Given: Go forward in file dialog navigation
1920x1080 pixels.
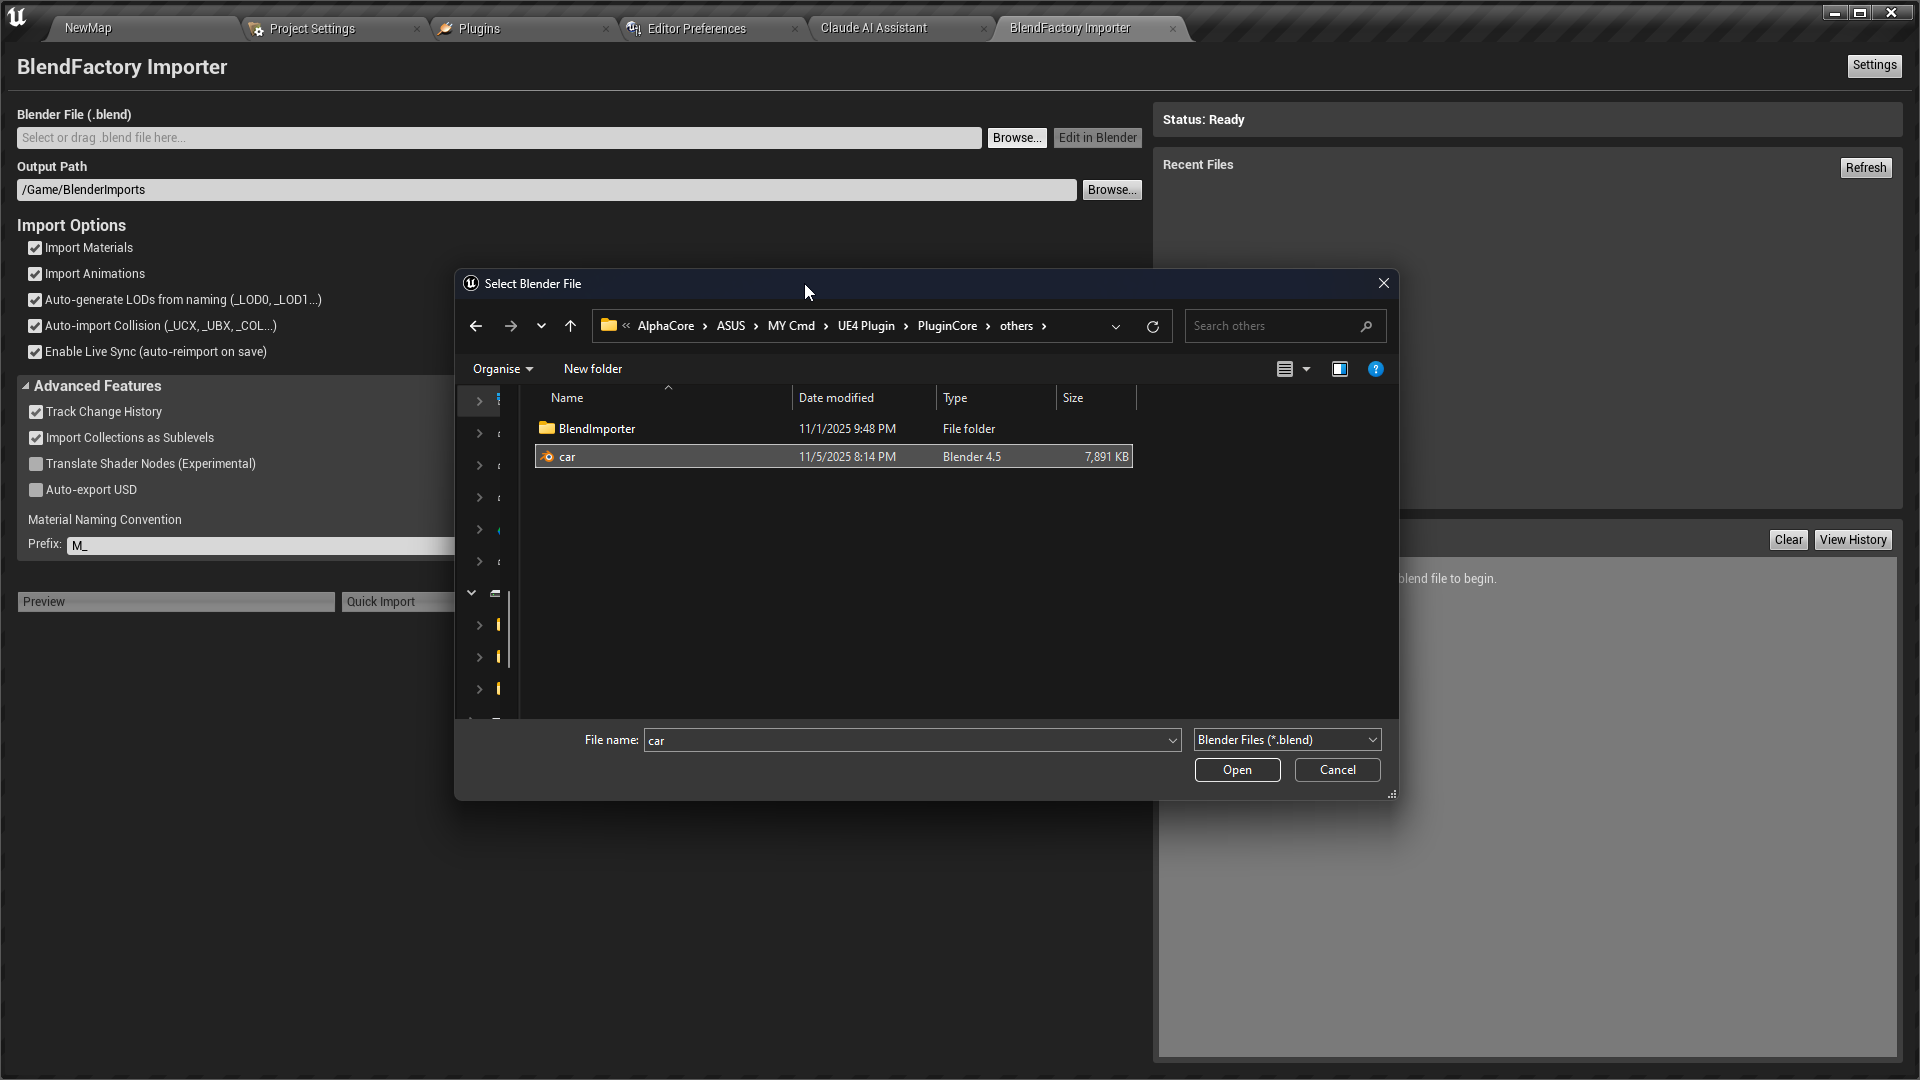Looking at the screenshot, I should [511, 326].
